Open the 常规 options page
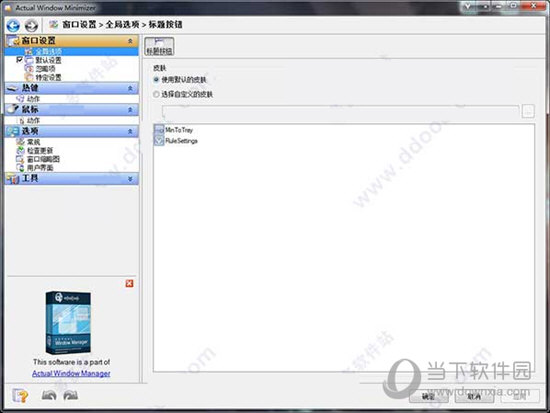Viewport: 550px width, 413px height. click(33, 142)
